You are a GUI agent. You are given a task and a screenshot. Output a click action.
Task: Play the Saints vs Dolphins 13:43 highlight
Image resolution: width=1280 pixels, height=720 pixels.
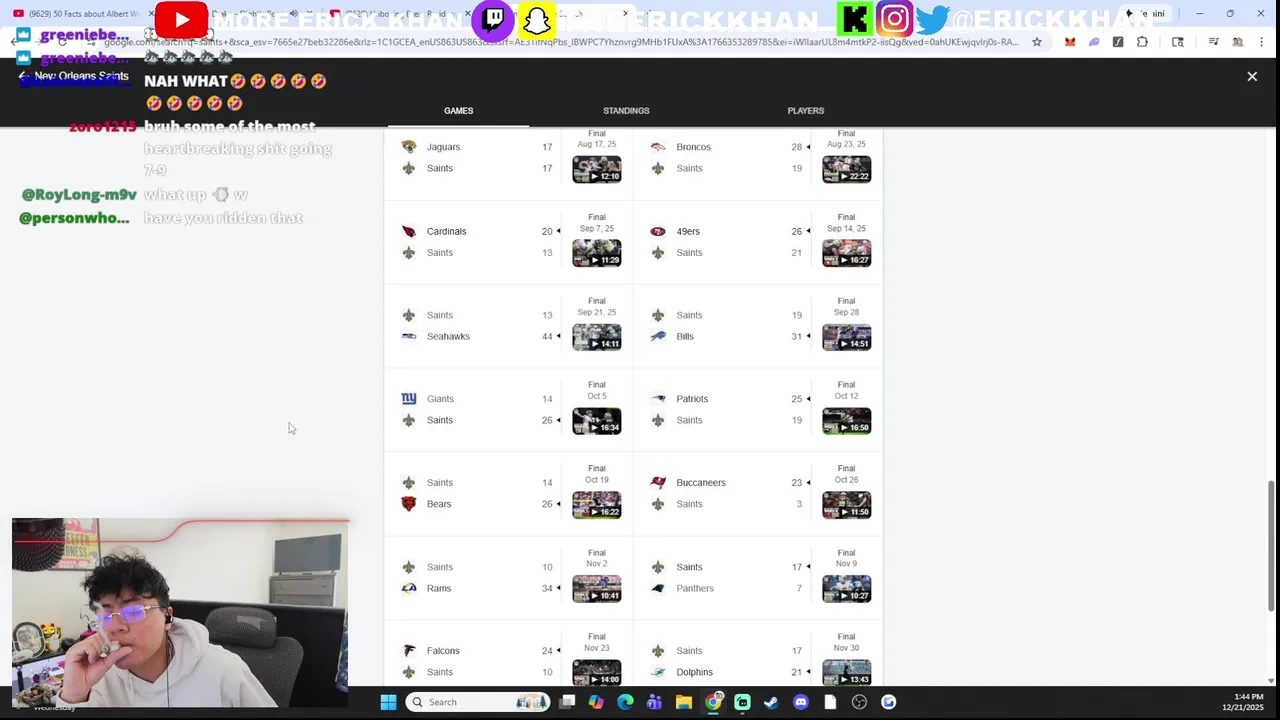click(846, 673)
